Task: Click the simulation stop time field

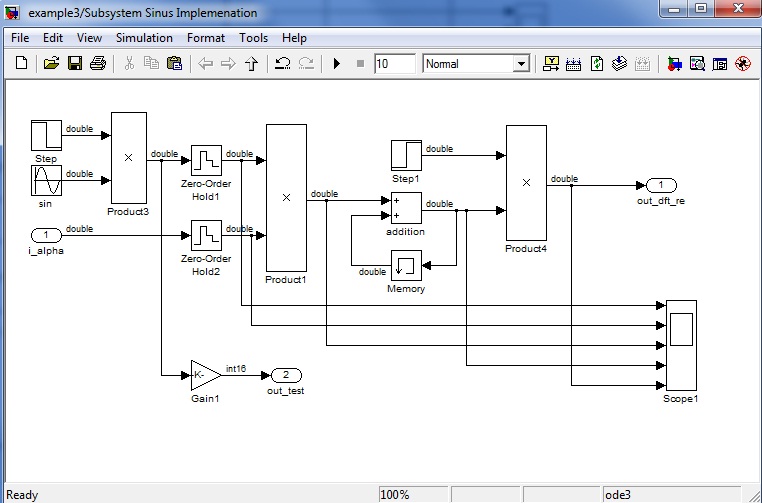Action: pos(394,64)
